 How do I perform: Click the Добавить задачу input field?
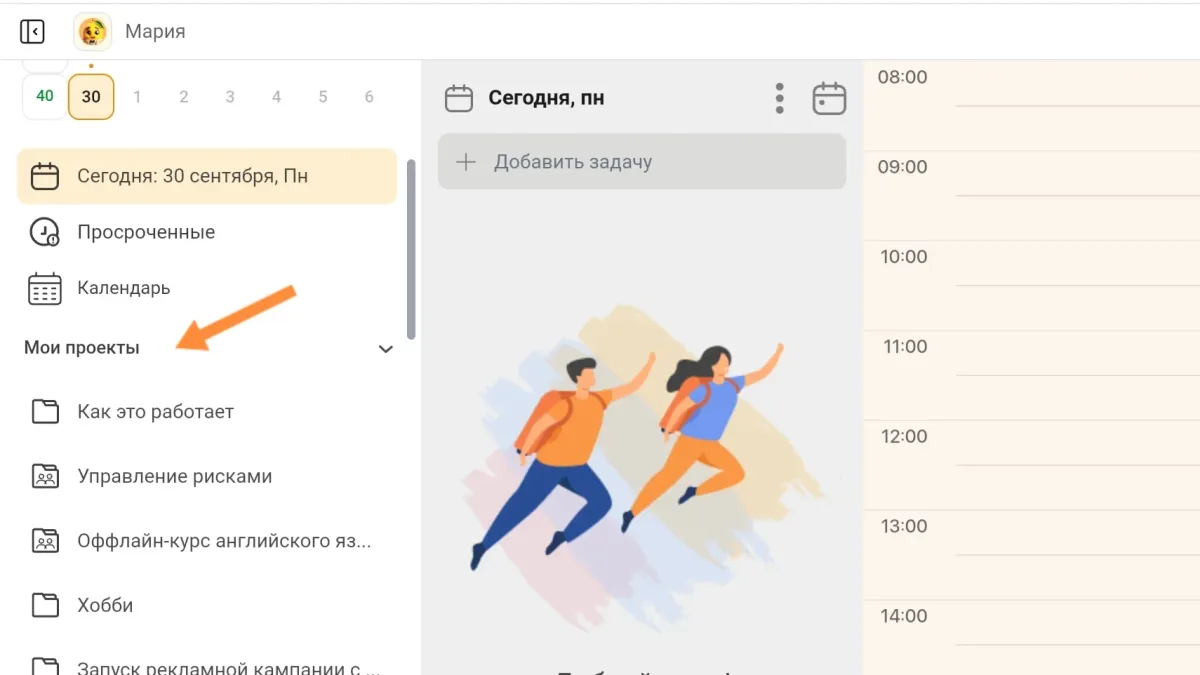[642, 162]
